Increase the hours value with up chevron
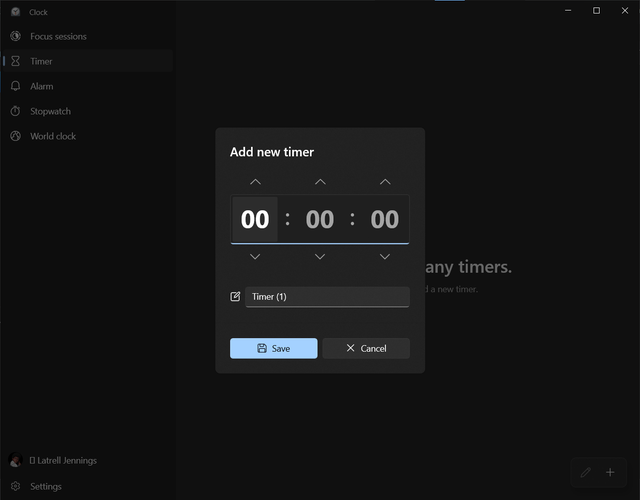 click(x=255, y=182)
